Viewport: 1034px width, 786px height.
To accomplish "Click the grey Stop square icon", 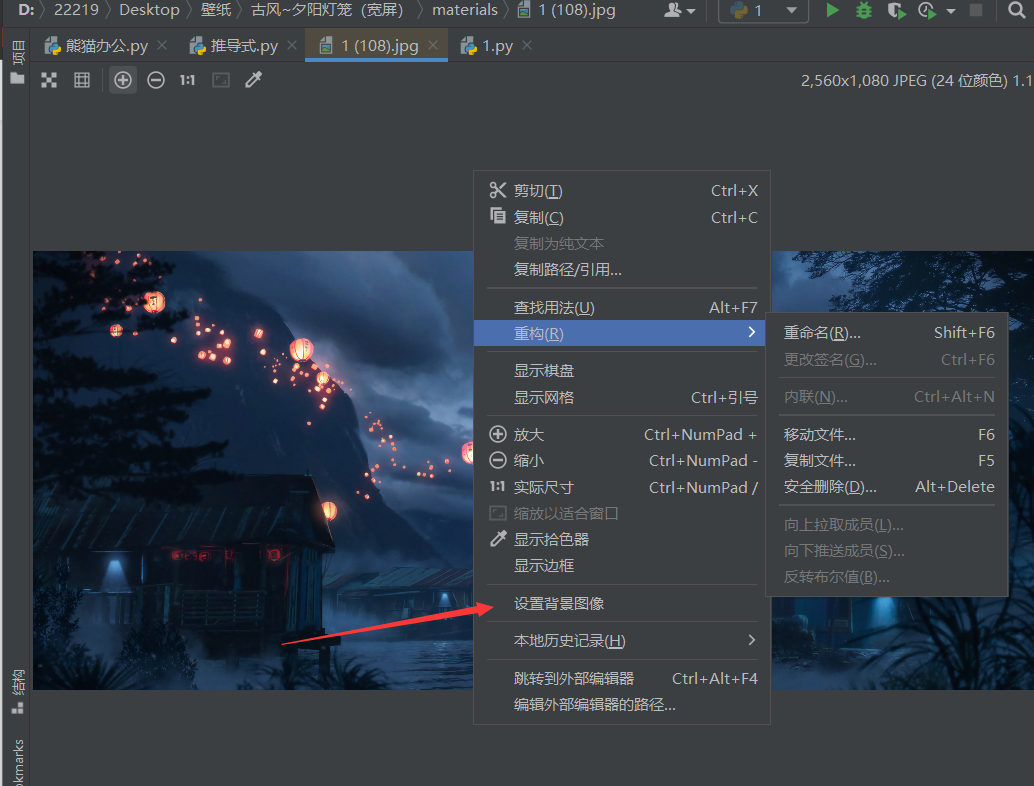I will (x=976, y=10).
